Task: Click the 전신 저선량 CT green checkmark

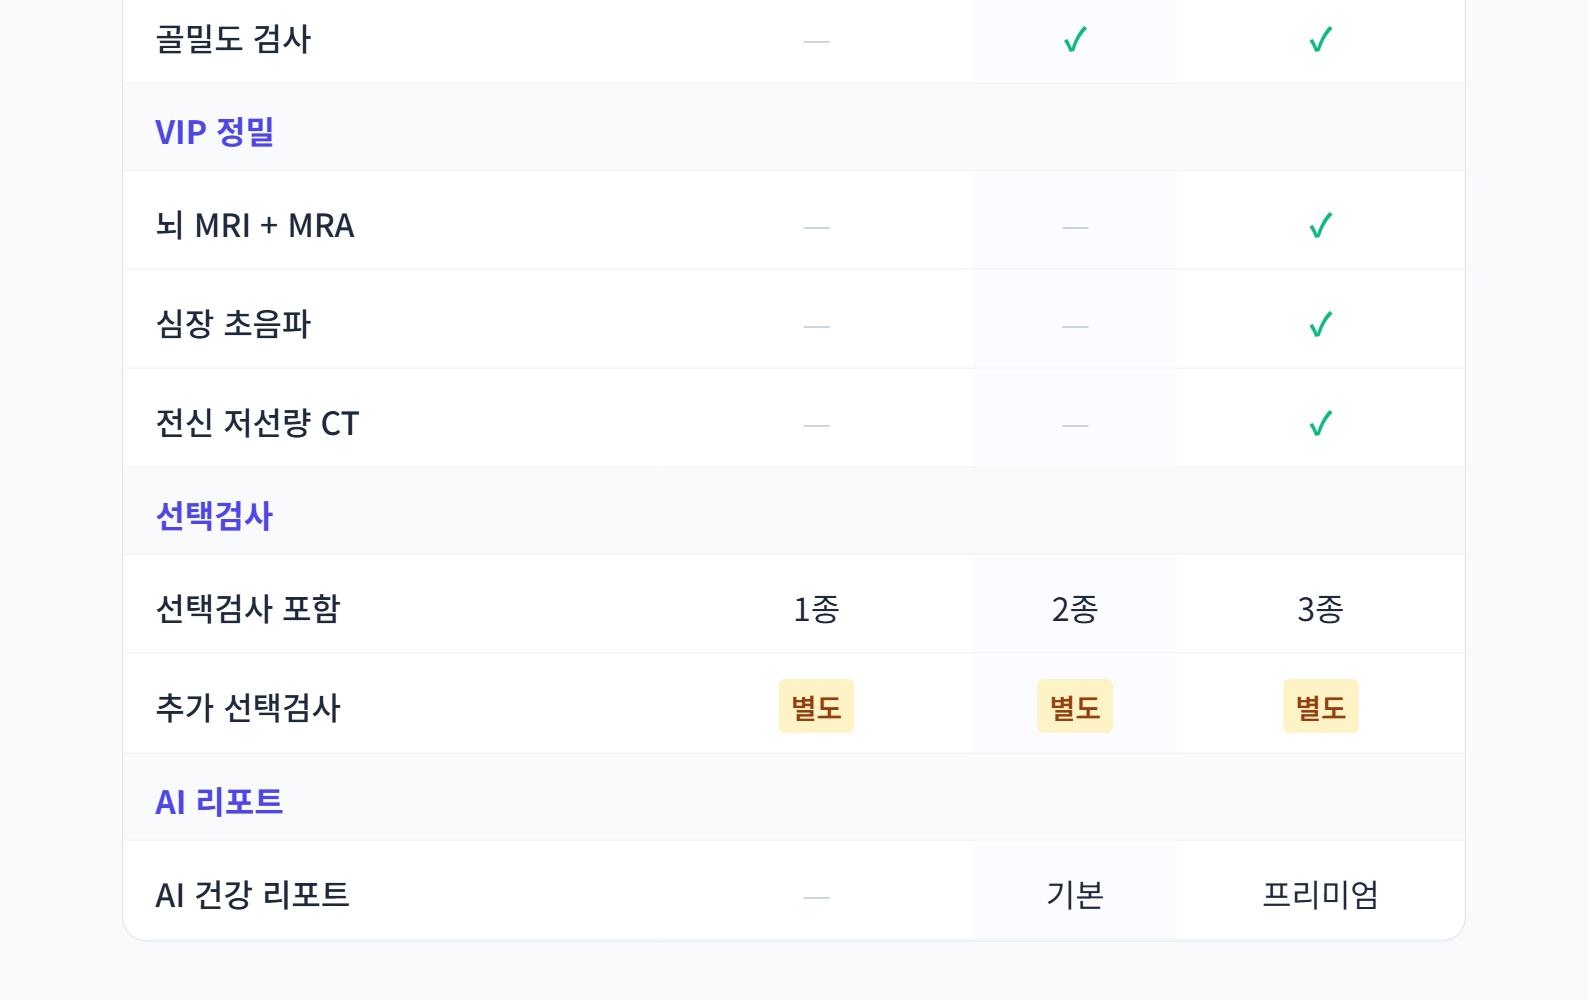Action: (x=1320, y=424)
